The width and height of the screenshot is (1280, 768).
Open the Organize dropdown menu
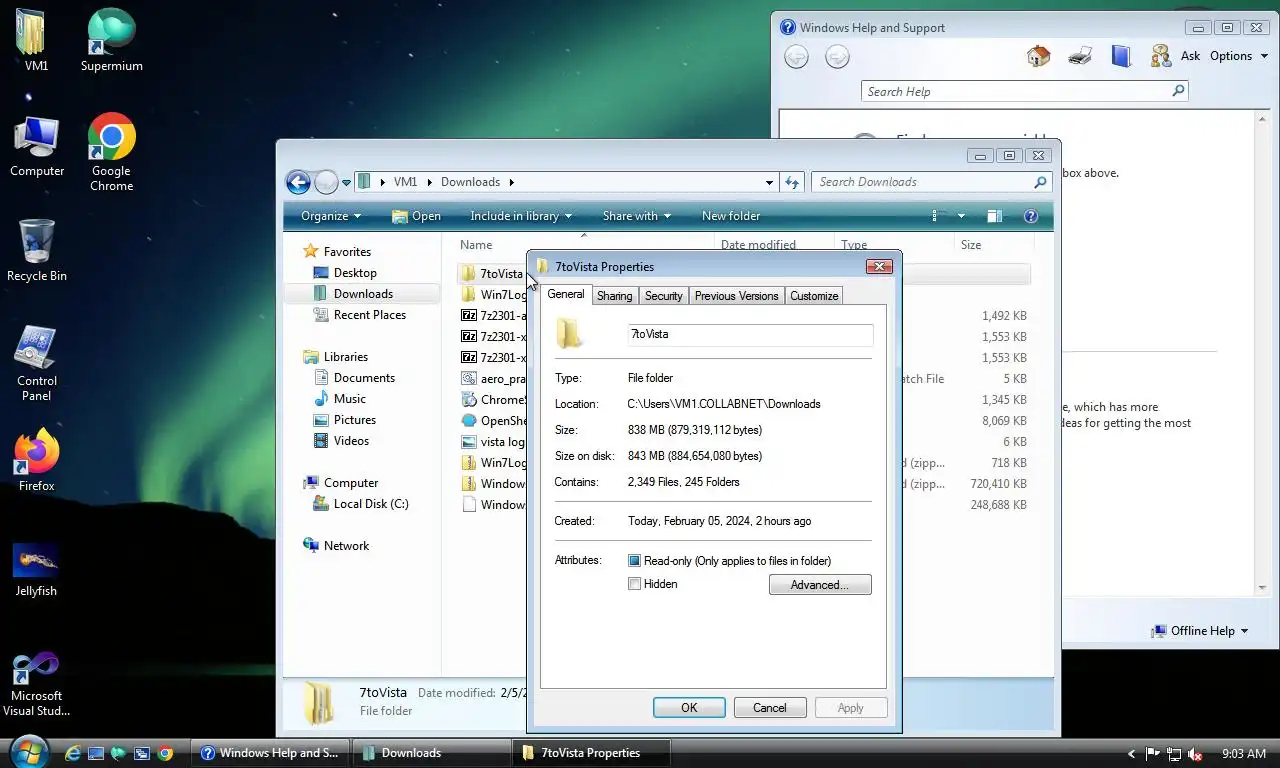331,216
